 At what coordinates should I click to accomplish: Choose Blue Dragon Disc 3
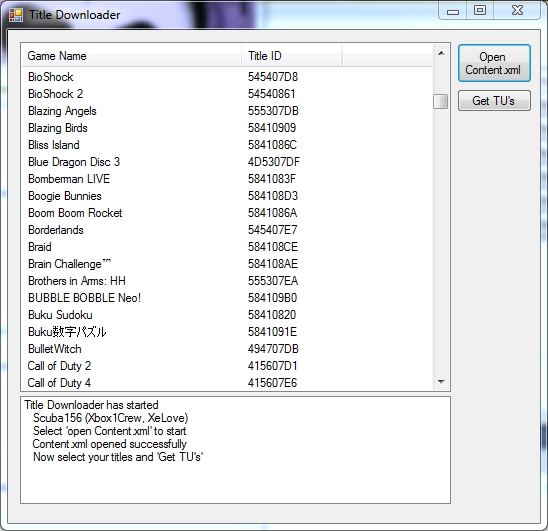227,162
